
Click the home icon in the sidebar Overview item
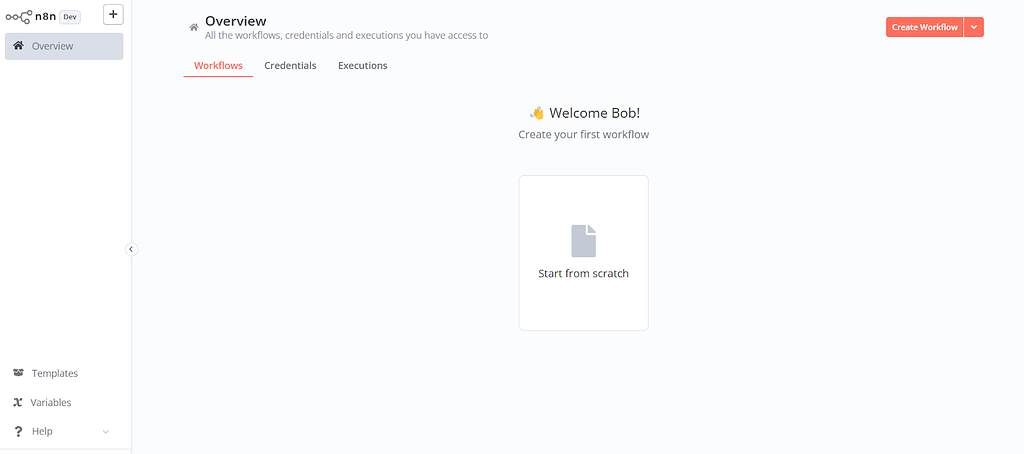point(18,46)
